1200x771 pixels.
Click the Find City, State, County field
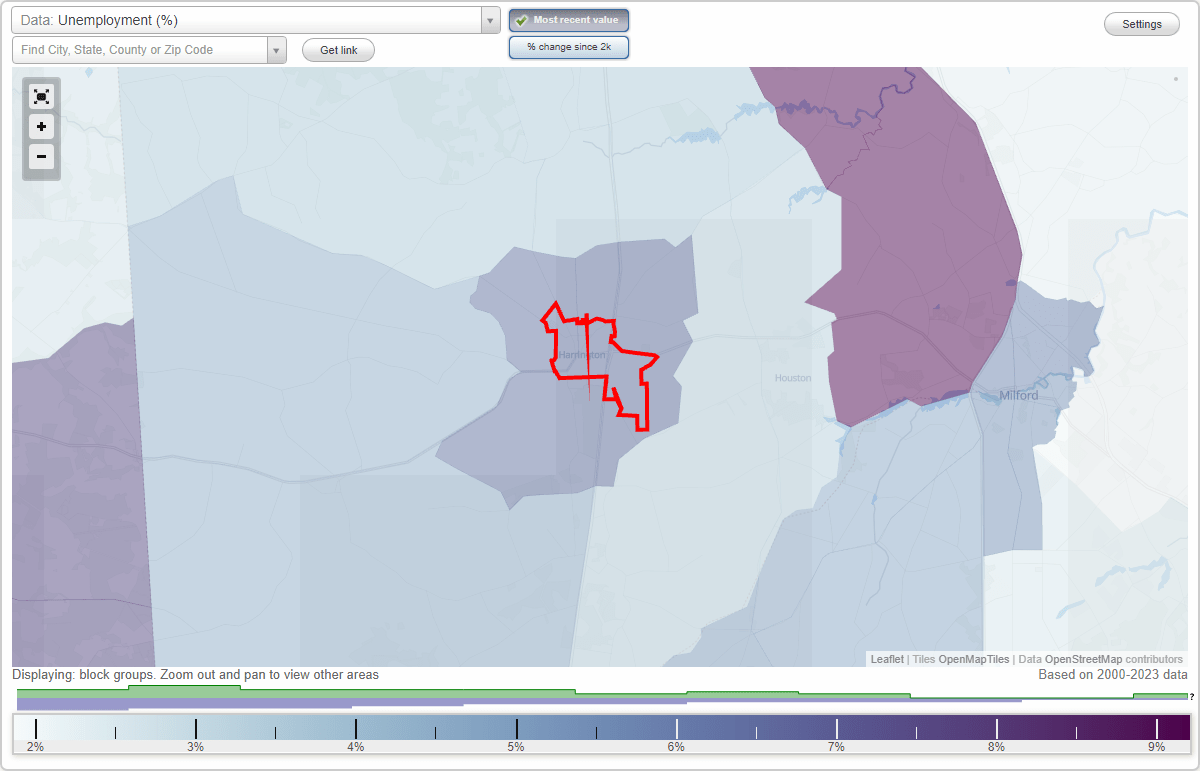[x=140, y=49]
